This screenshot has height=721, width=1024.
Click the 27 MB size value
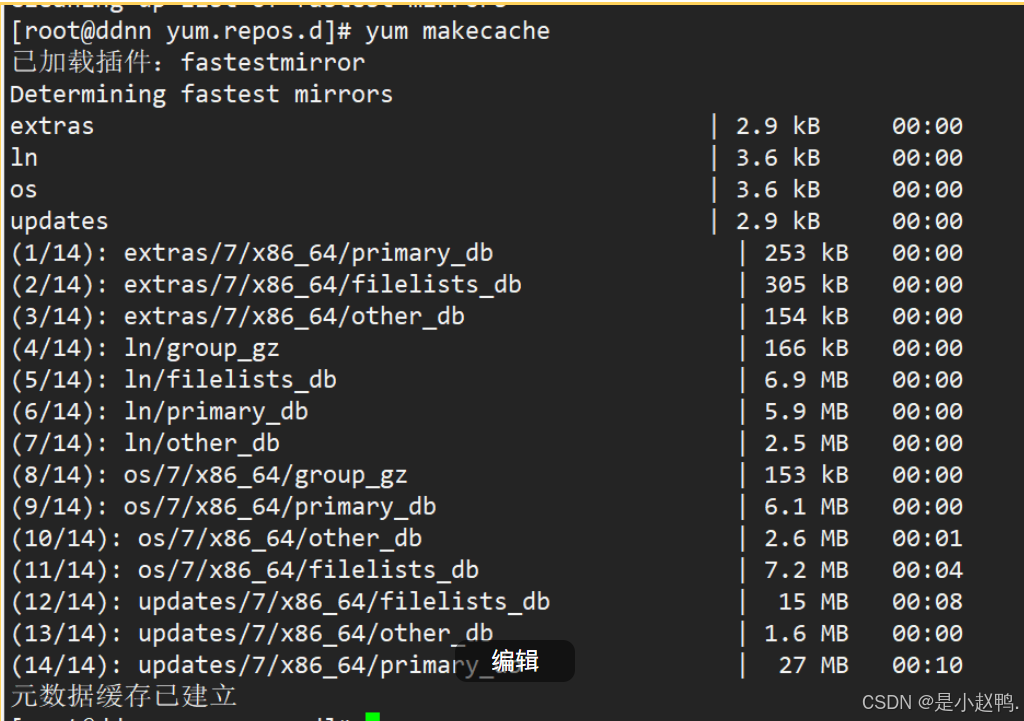click(x=813, y=665)
